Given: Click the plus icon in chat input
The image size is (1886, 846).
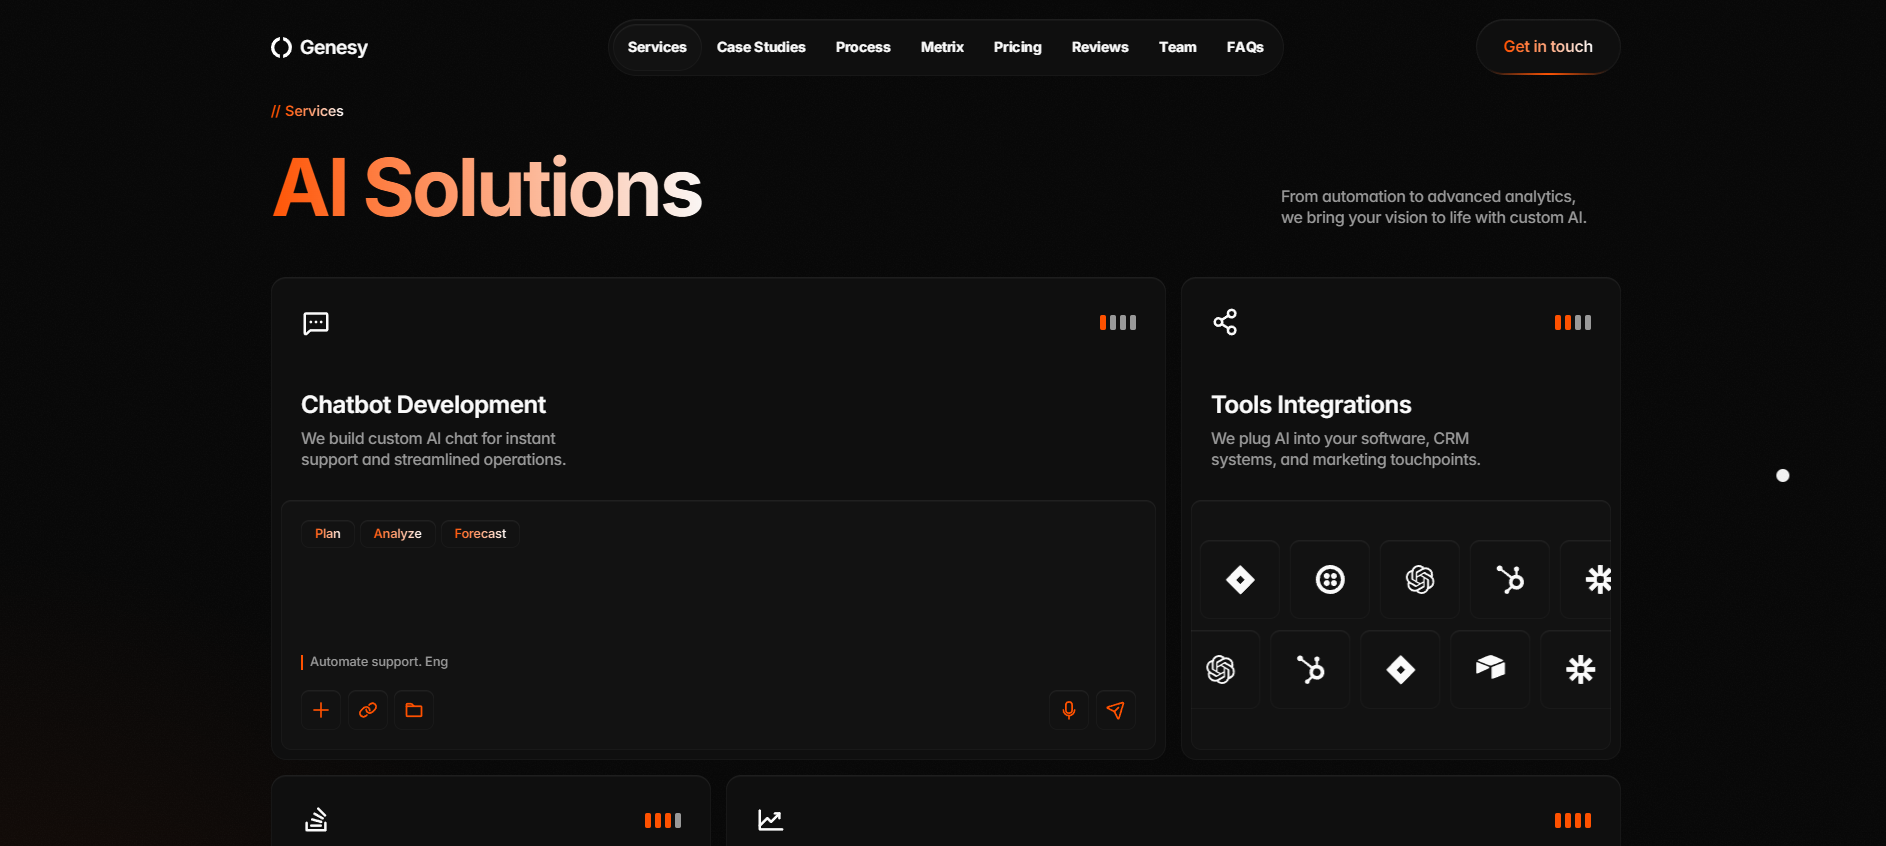Looking at the screenshot, I should pyautogui.click(x=321, y=710).
